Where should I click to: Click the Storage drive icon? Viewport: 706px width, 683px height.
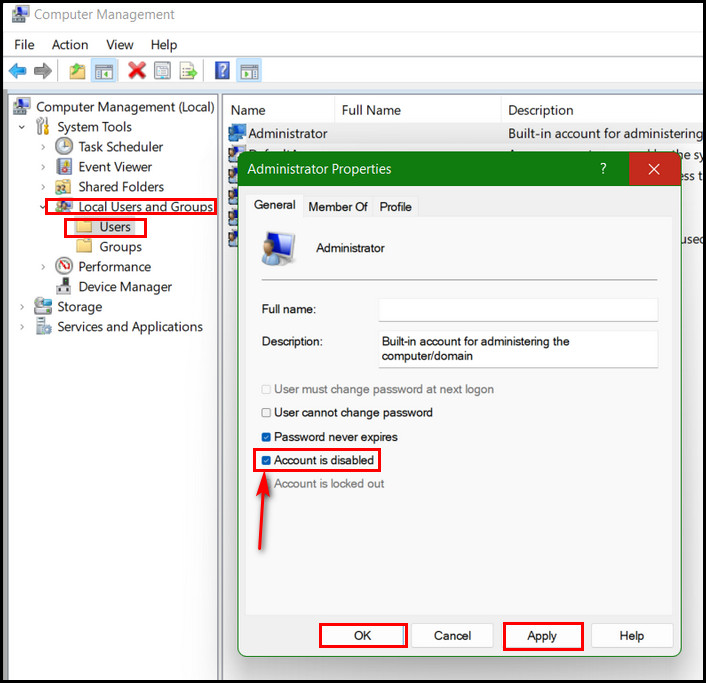click(43, 306)
